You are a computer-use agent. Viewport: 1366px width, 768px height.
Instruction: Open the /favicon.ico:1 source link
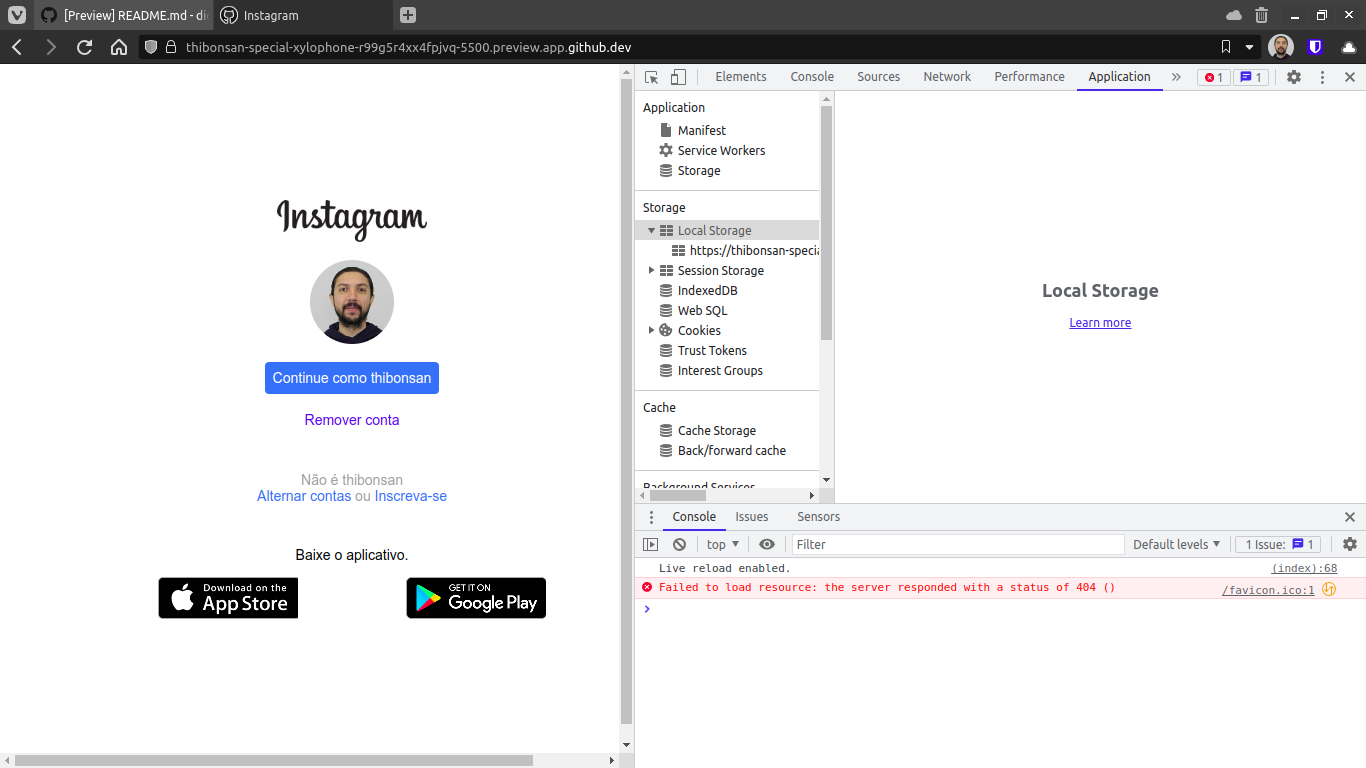pyautogui.click(x=1268, y=590)
